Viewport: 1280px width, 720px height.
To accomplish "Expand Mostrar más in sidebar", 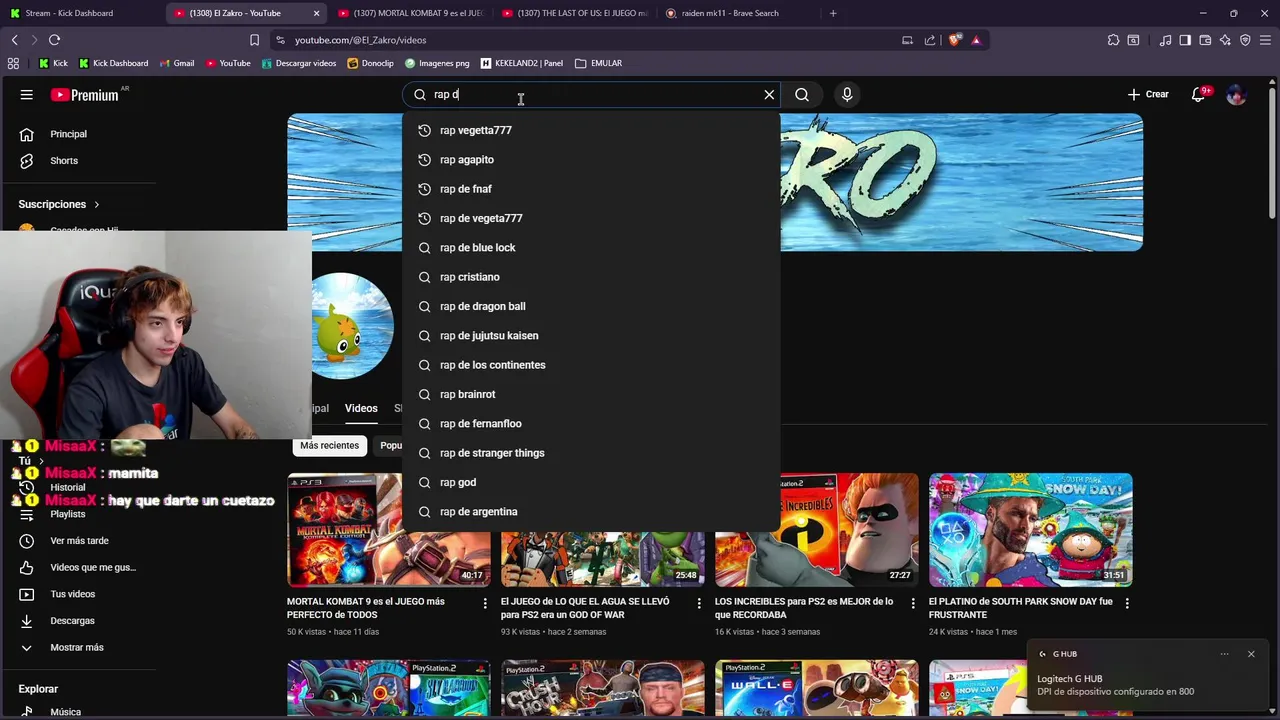I will (78, 648).
